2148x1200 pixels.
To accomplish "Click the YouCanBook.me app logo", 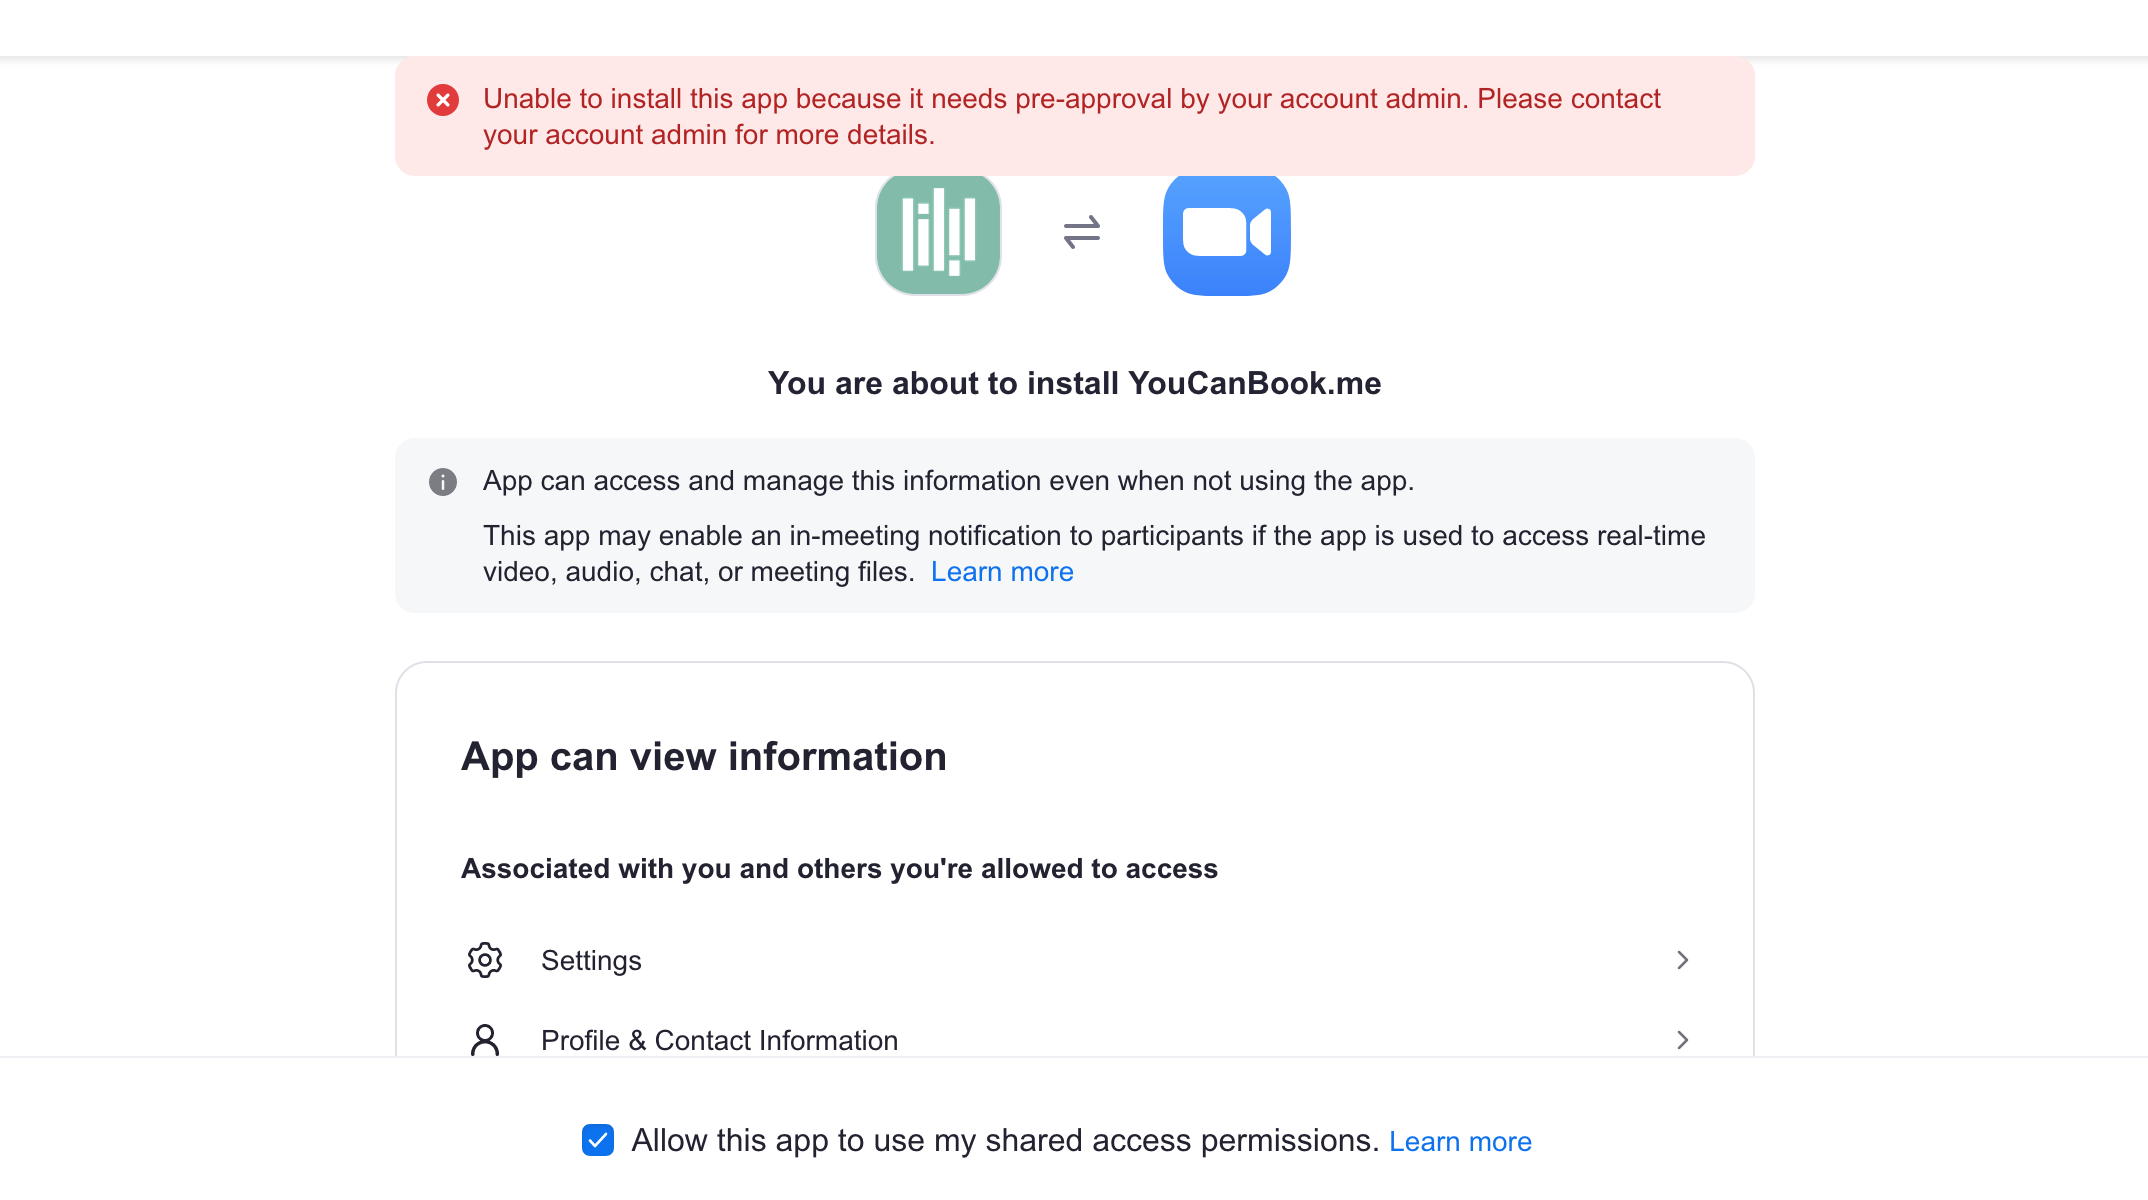I will coord(938,235).
